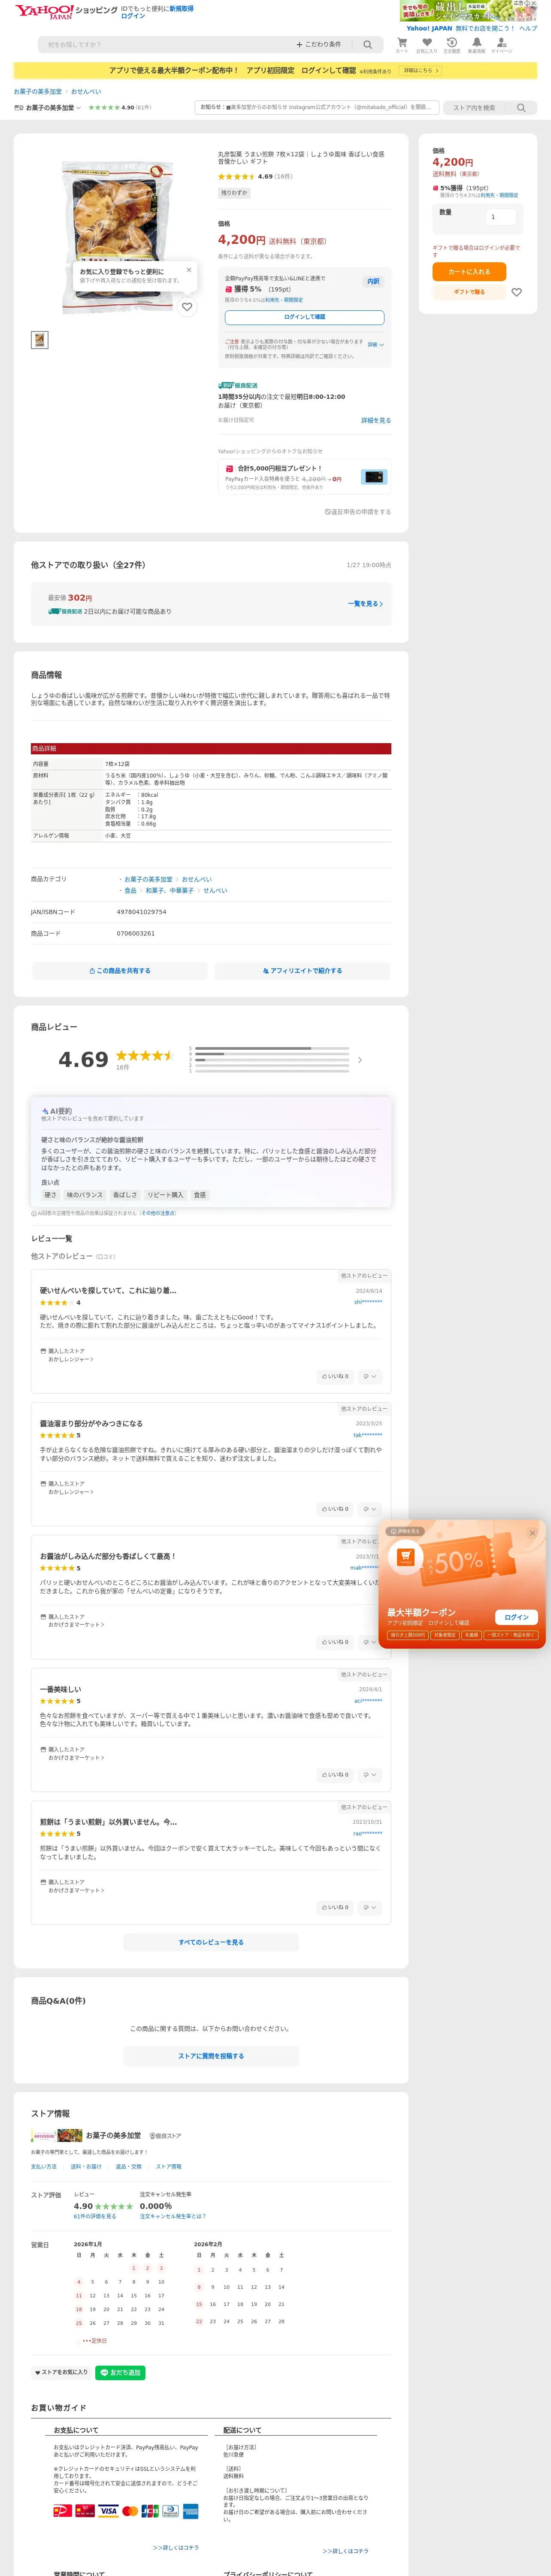Screen dimensions: 551x2576
Task: Click the magnifier icon in the store search box
Action: tap(521, 108)
